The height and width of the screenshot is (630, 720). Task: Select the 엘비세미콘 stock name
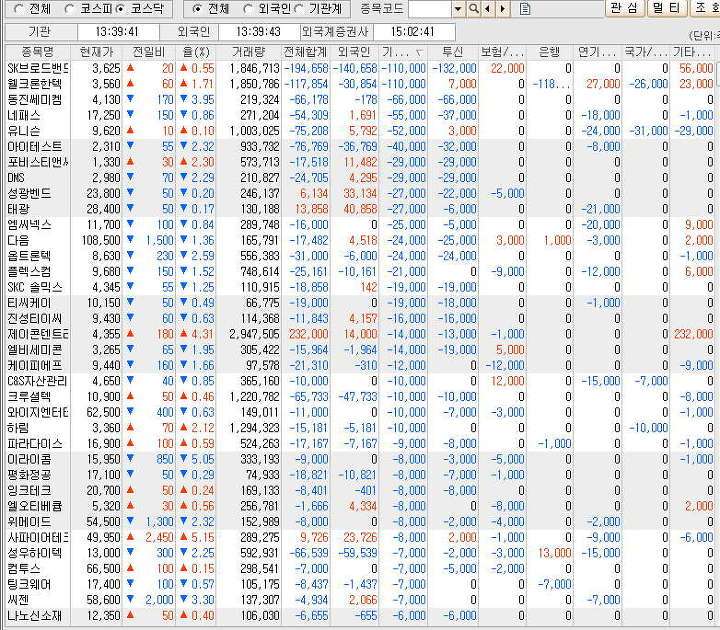pos(34,350)
